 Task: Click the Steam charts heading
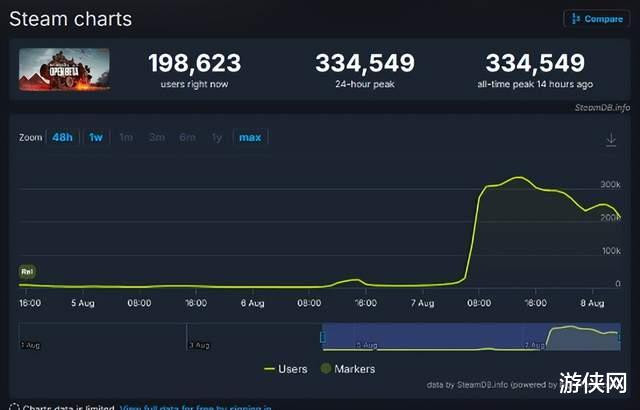pyautogui.click(x=70, y=19)
